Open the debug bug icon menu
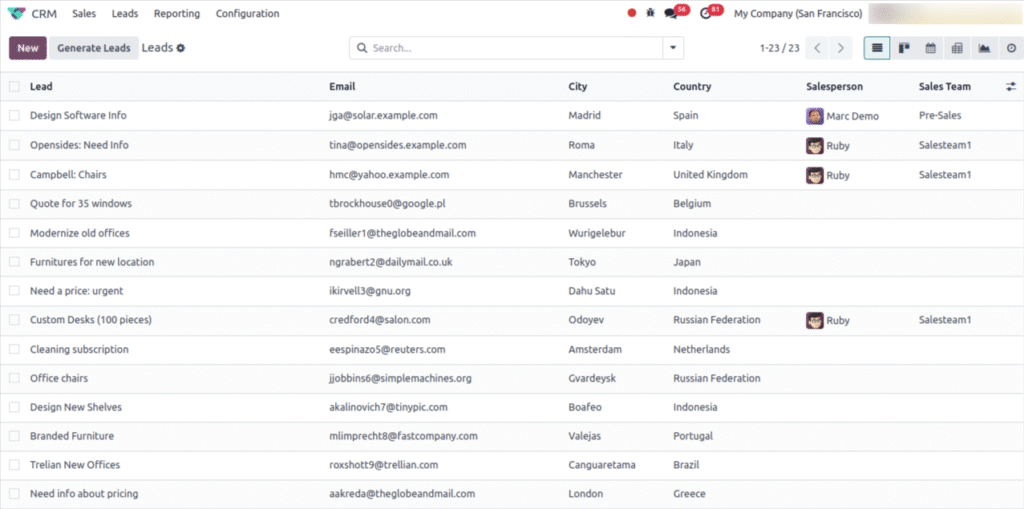Viewport: 1024px width, 509px height. tap(651, 14)
